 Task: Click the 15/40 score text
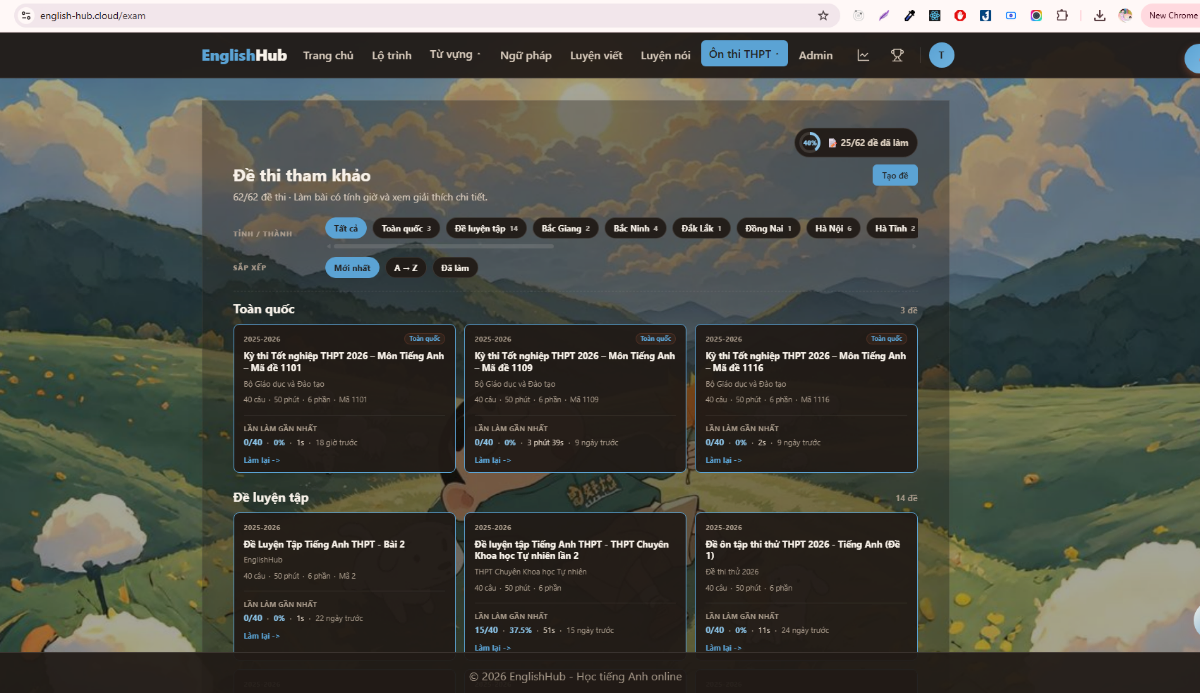point(487,630)
